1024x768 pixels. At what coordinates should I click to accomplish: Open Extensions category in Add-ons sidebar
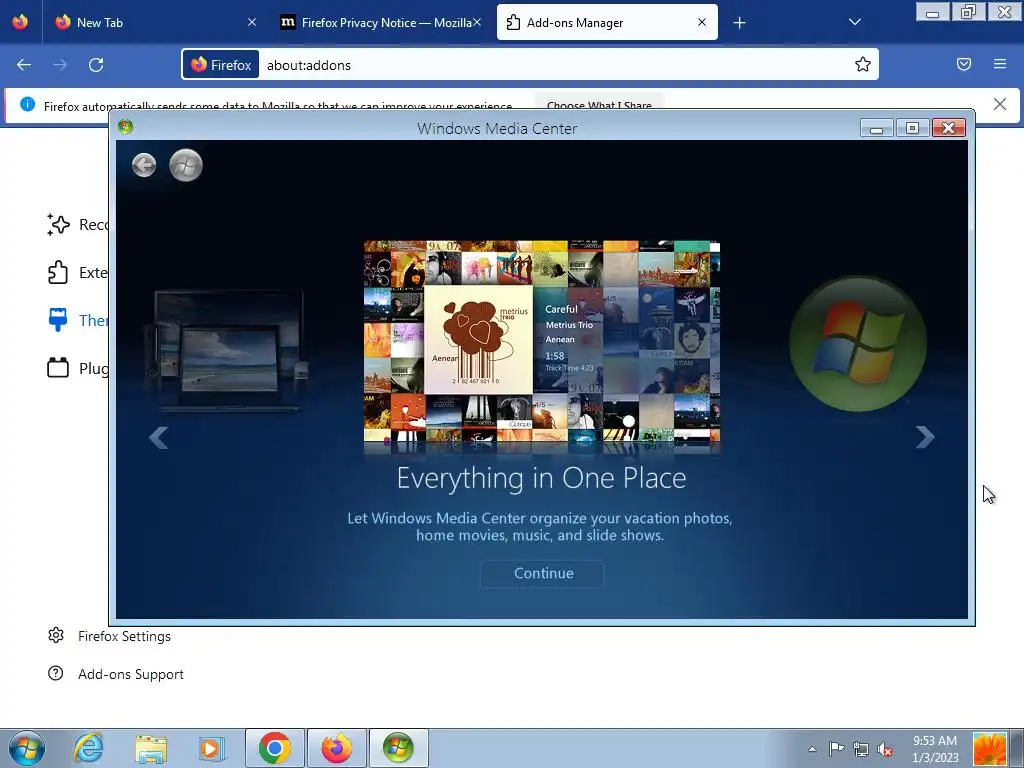[x=77, y=272]
